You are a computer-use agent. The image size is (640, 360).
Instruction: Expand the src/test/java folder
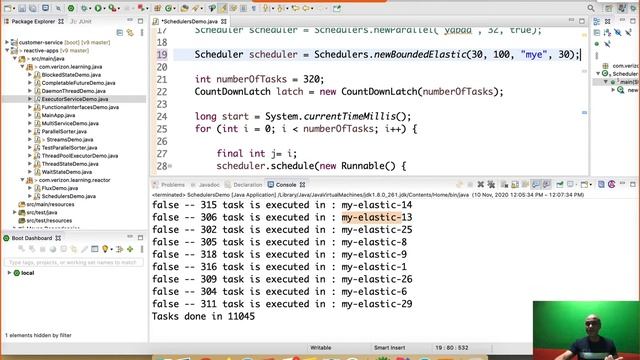[15, 212]
